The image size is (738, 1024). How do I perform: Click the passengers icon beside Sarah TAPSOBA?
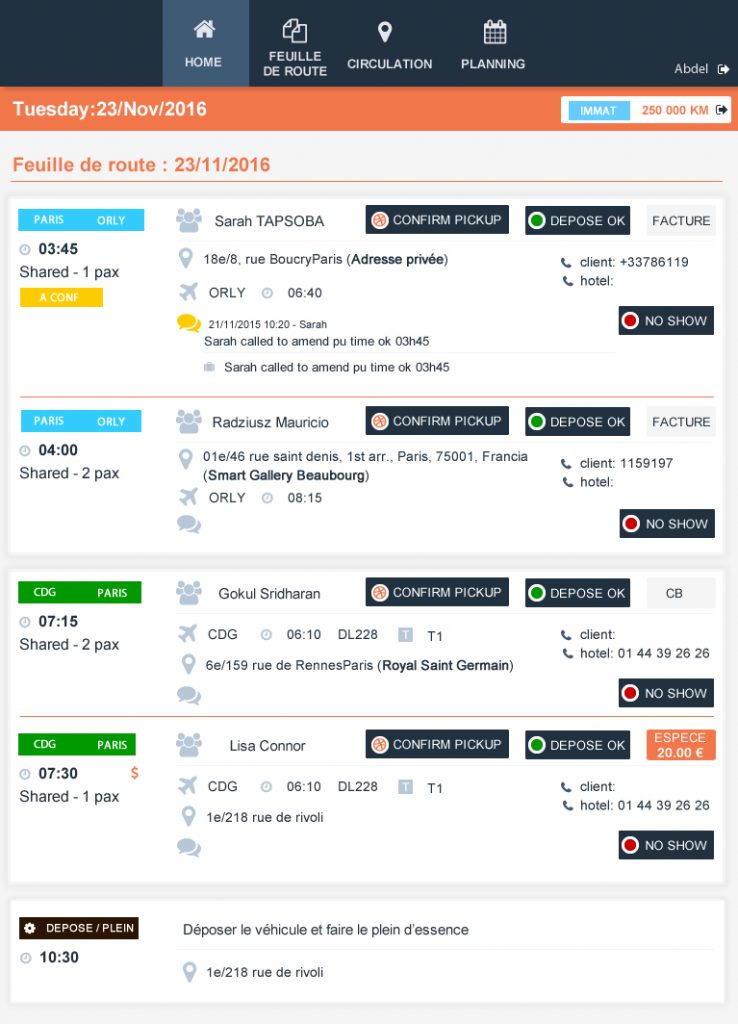coord(188,220)
